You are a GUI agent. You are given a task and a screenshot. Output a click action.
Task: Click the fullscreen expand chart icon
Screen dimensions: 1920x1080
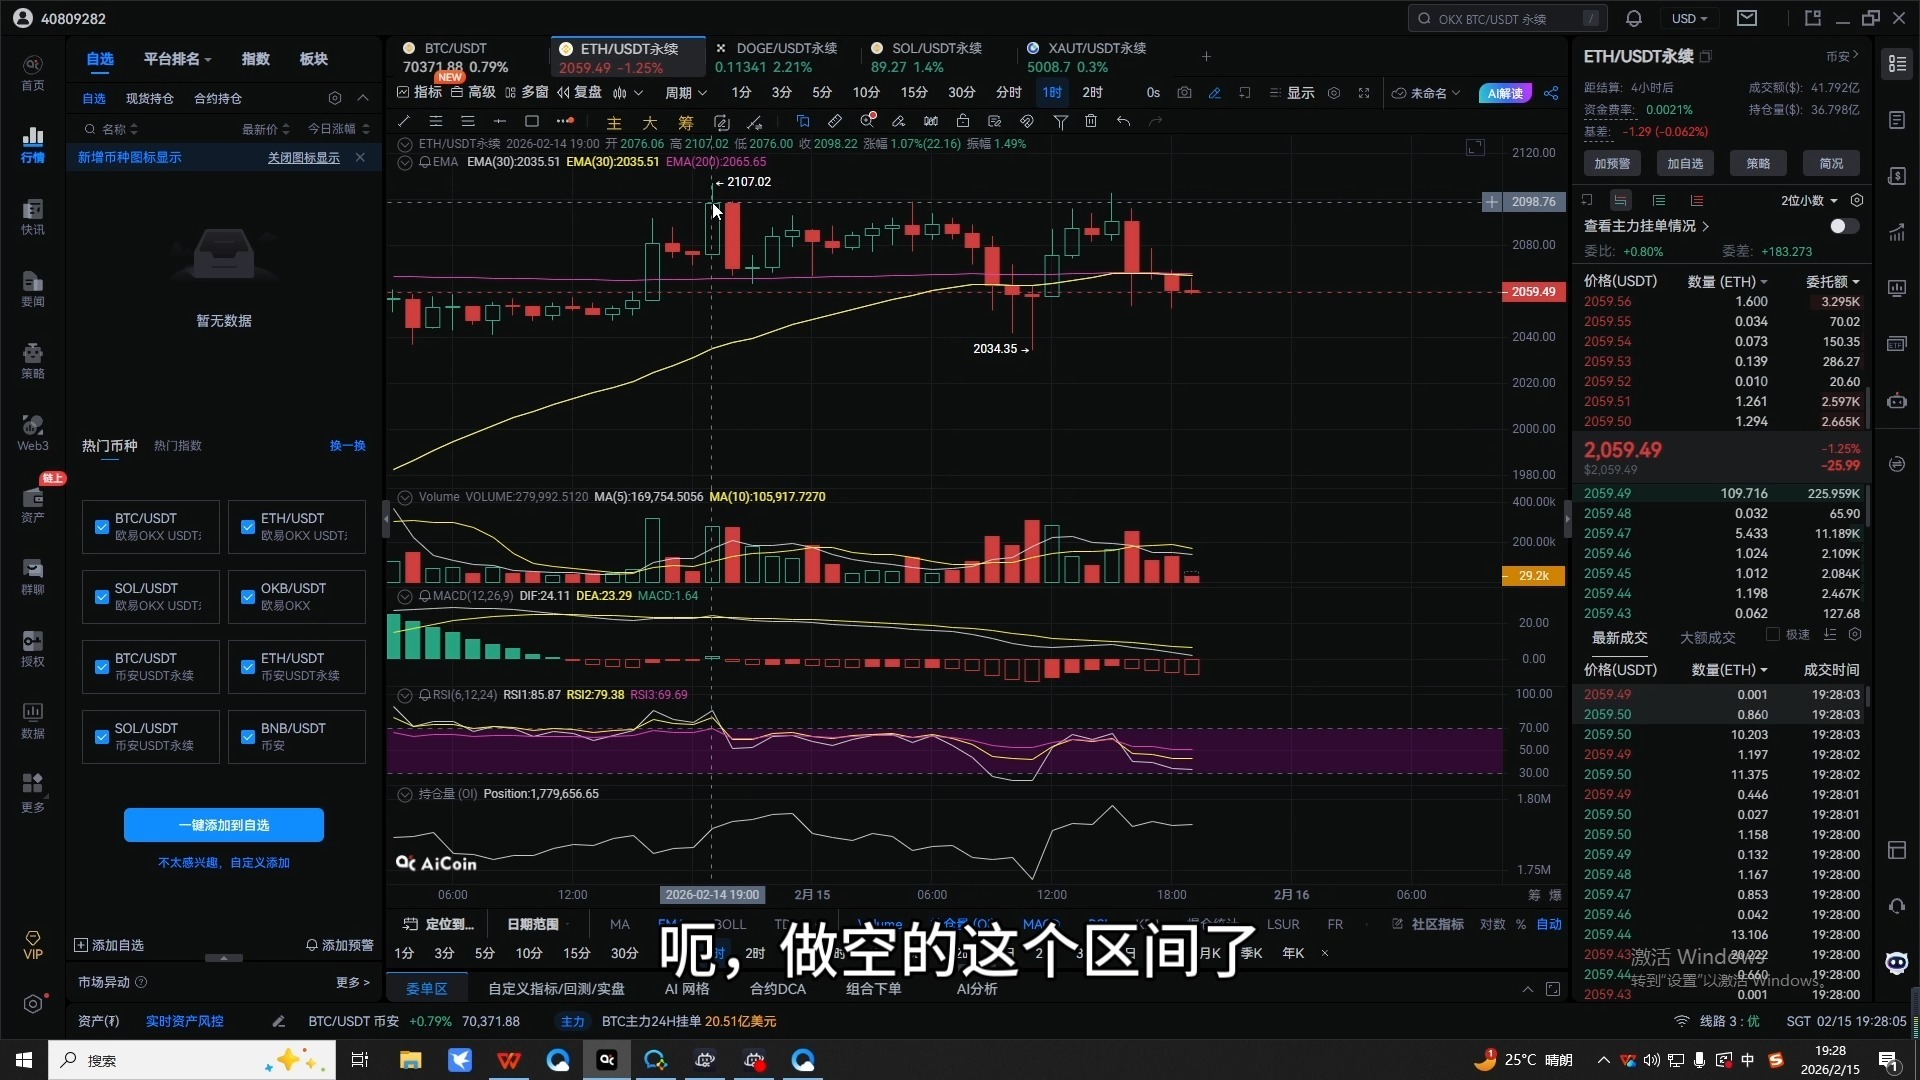tap(1364, 93)
